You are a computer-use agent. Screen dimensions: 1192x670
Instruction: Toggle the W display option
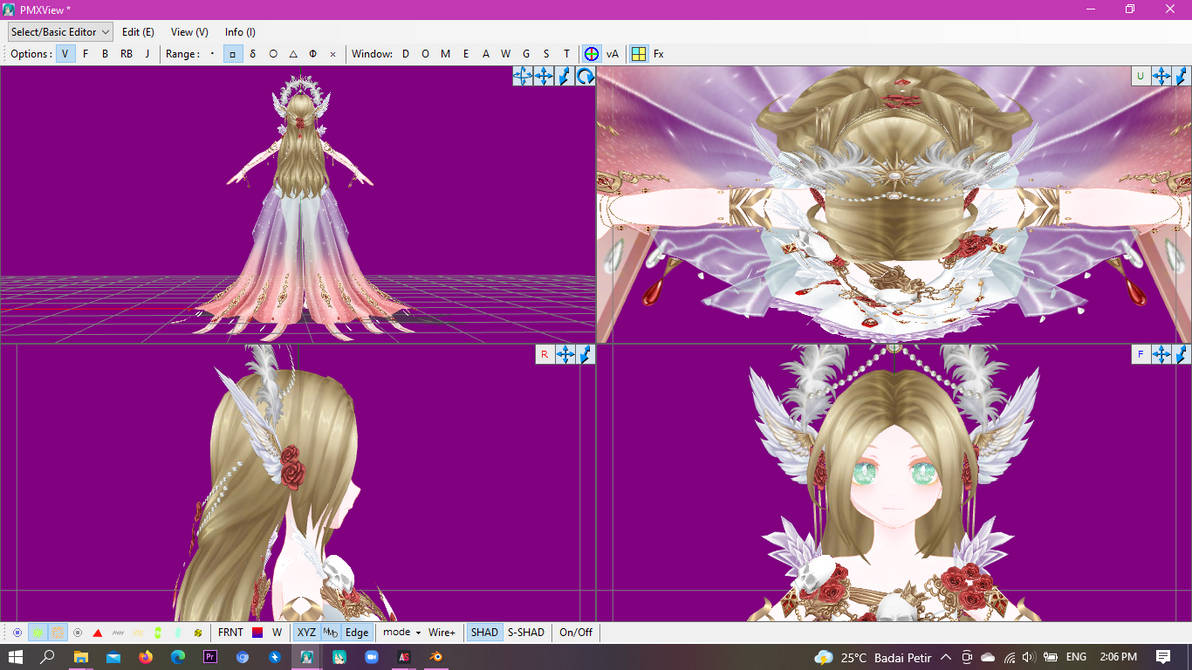[x=277, y=633]
